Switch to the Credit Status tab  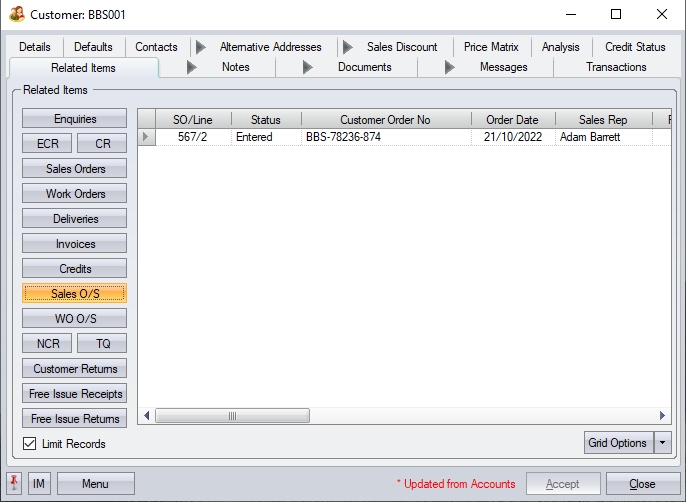635,47
